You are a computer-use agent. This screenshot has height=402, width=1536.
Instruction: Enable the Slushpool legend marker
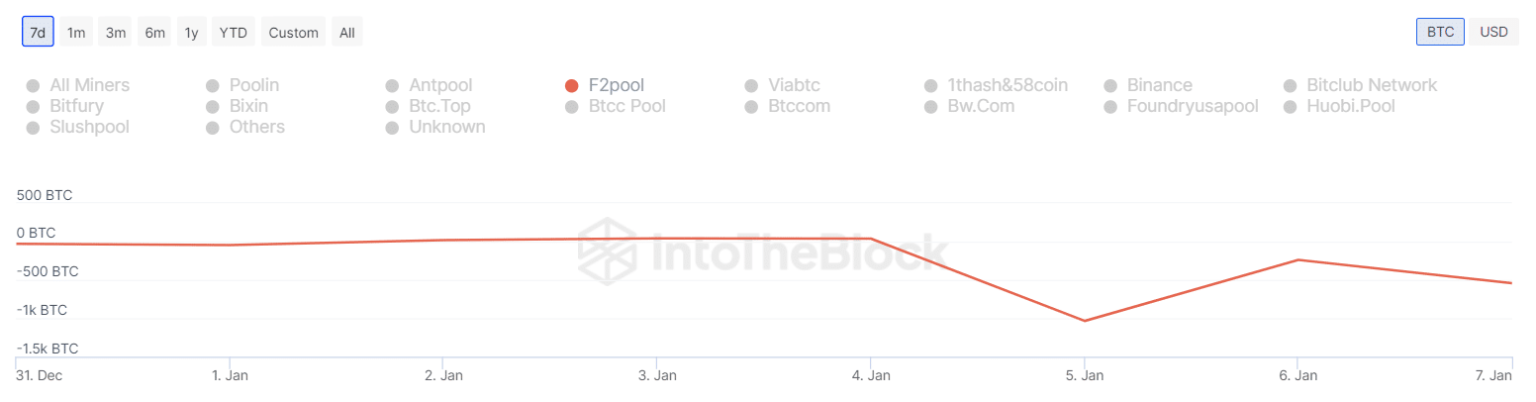(x=33, y=127)
